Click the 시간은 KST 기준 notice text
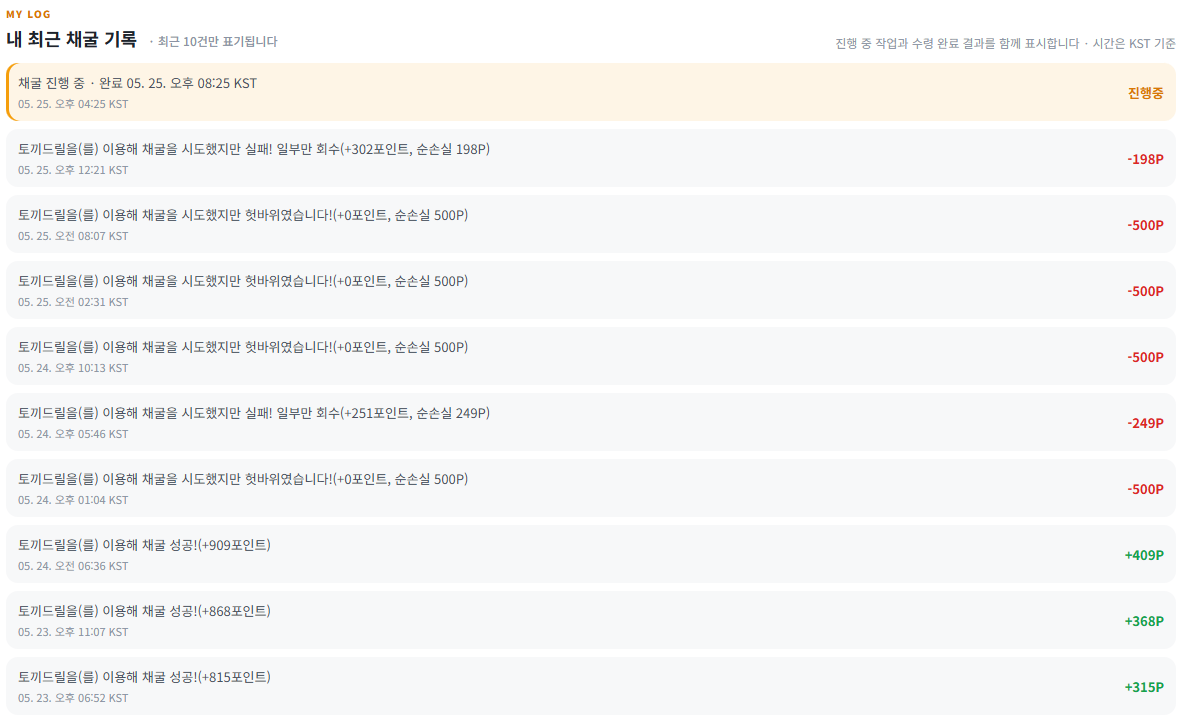Viewport: 1179px width, 723px height. (1133, 44)
